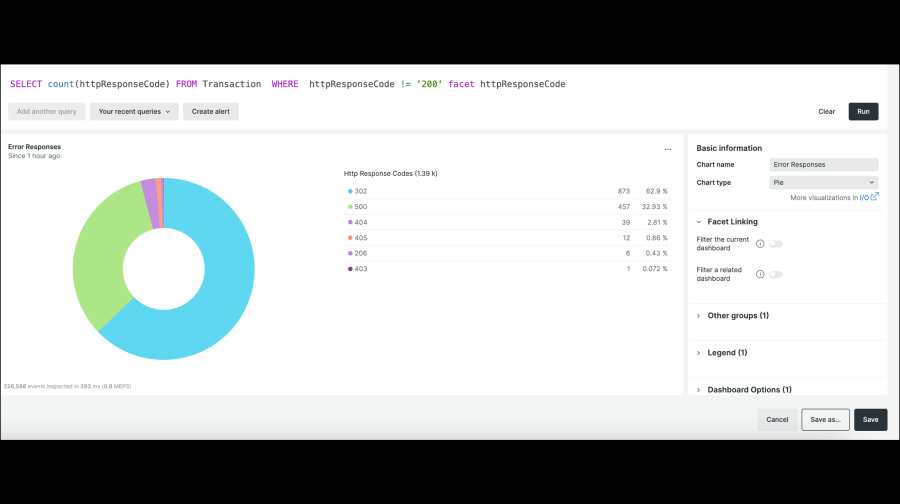Expand the Other groups section
Viewport: 900px width, 504px height.
tap(737, 316)
